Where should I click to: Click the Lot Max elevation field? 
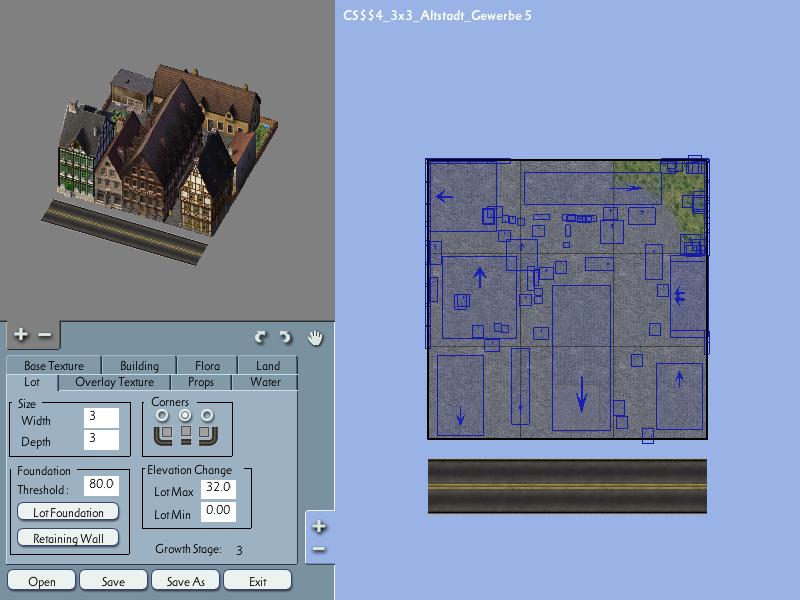click(218, 488)
